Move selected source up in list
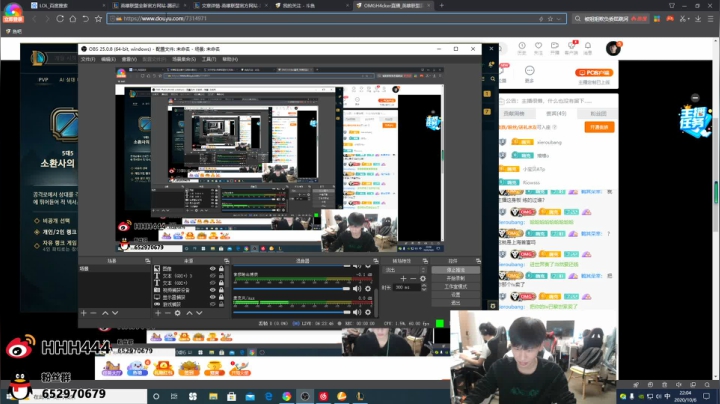This screenshot has height=404, width=720. (x=189, y=313)
